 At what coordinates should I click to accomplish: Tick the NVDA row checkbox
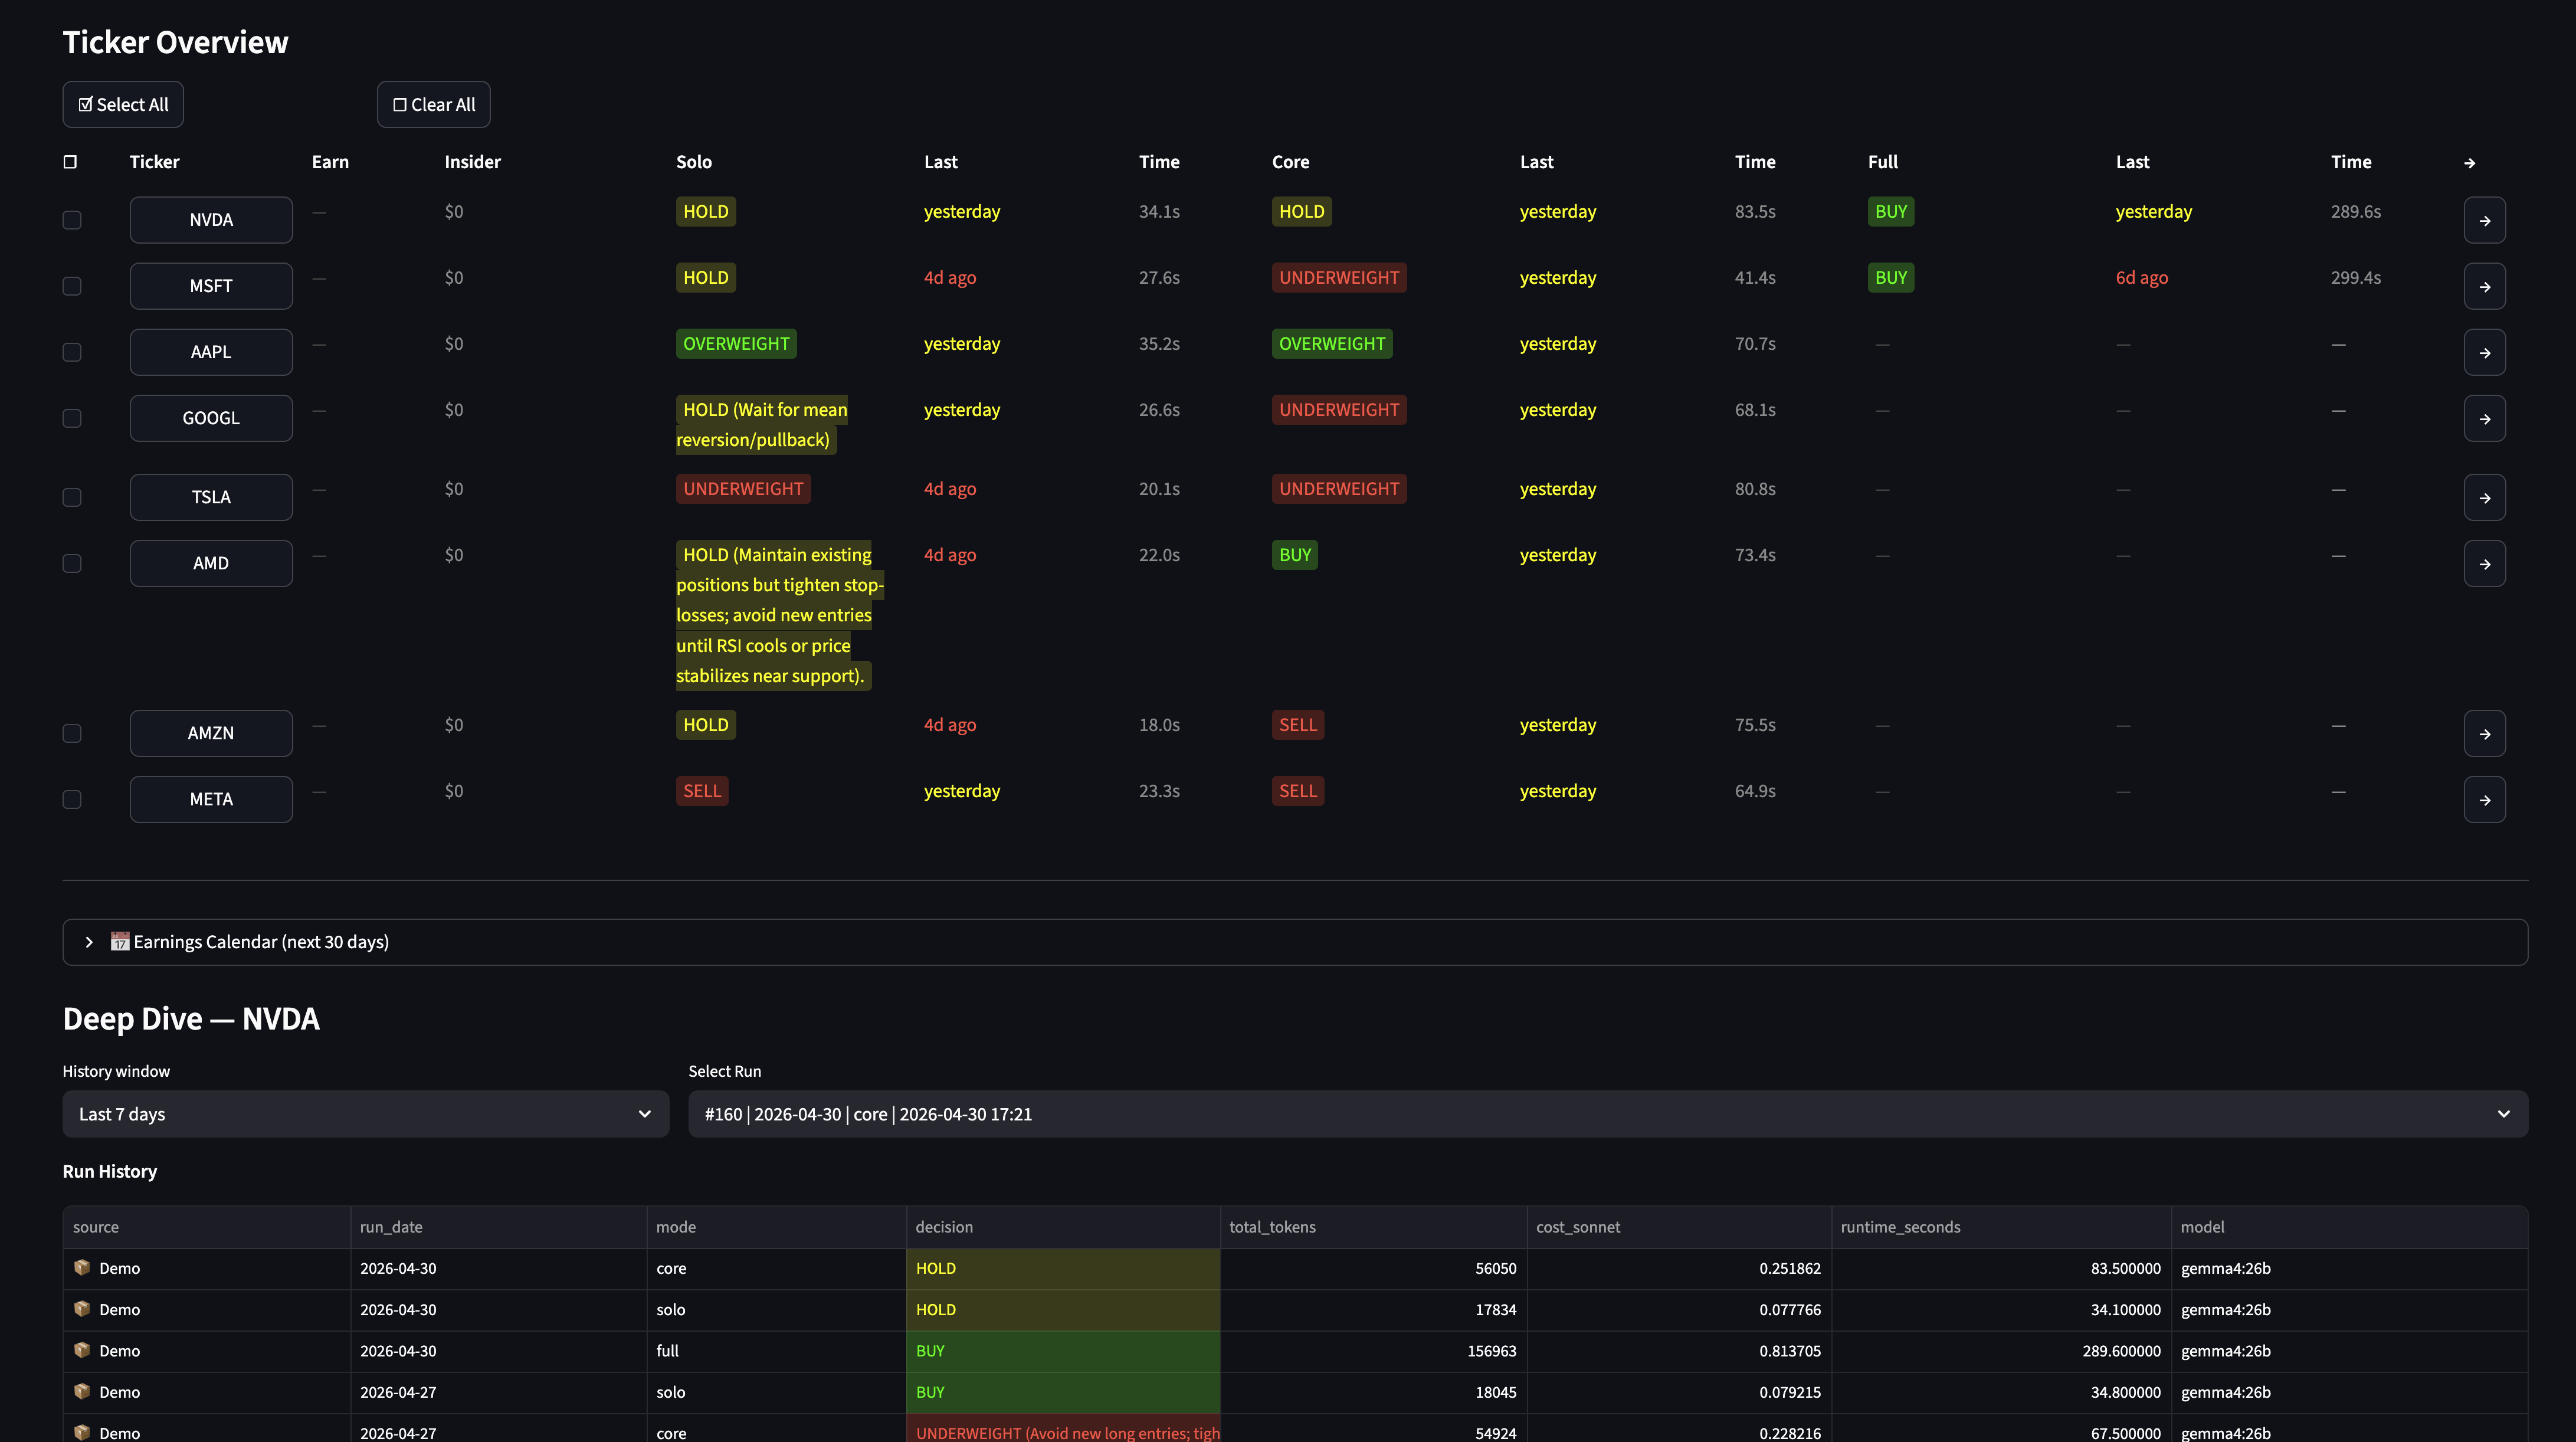click(72, 220)
